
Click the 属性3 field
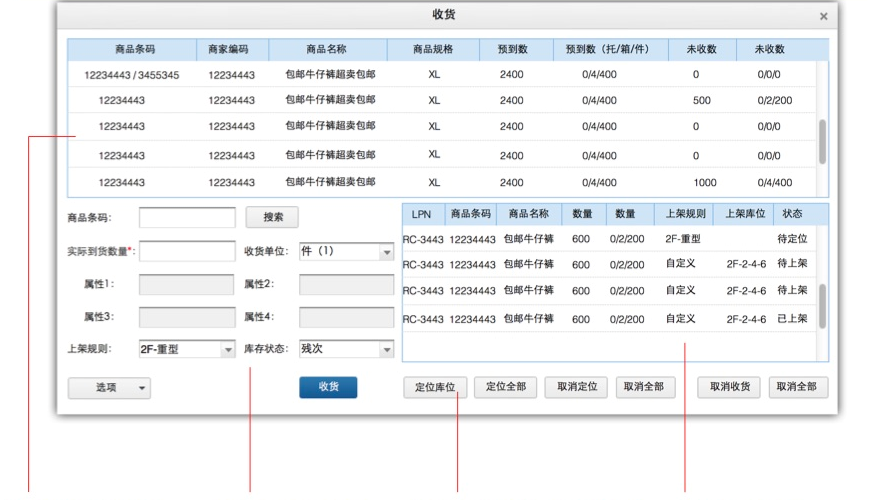[x=187, y=317]
